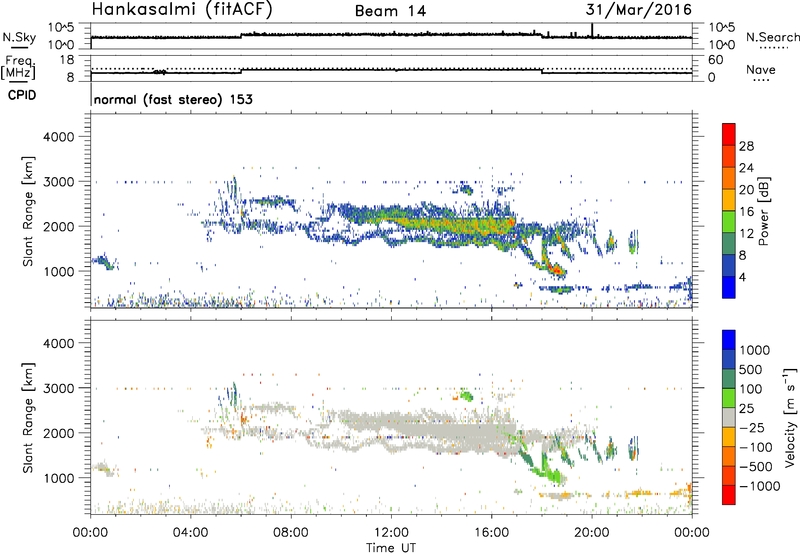Viewport: 800px width, 554px height.
Task: Click the 'Beam 14' label
Action: [390, 11]
